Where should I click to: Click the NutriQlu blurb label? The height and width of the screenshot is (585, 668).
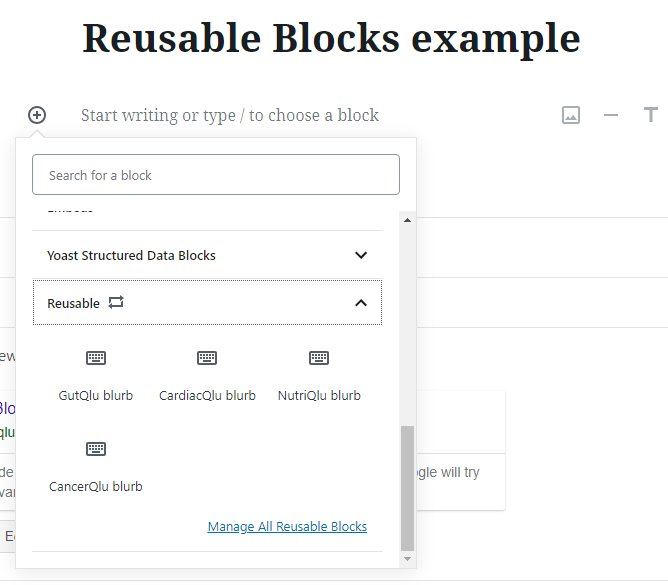[319, 395]
